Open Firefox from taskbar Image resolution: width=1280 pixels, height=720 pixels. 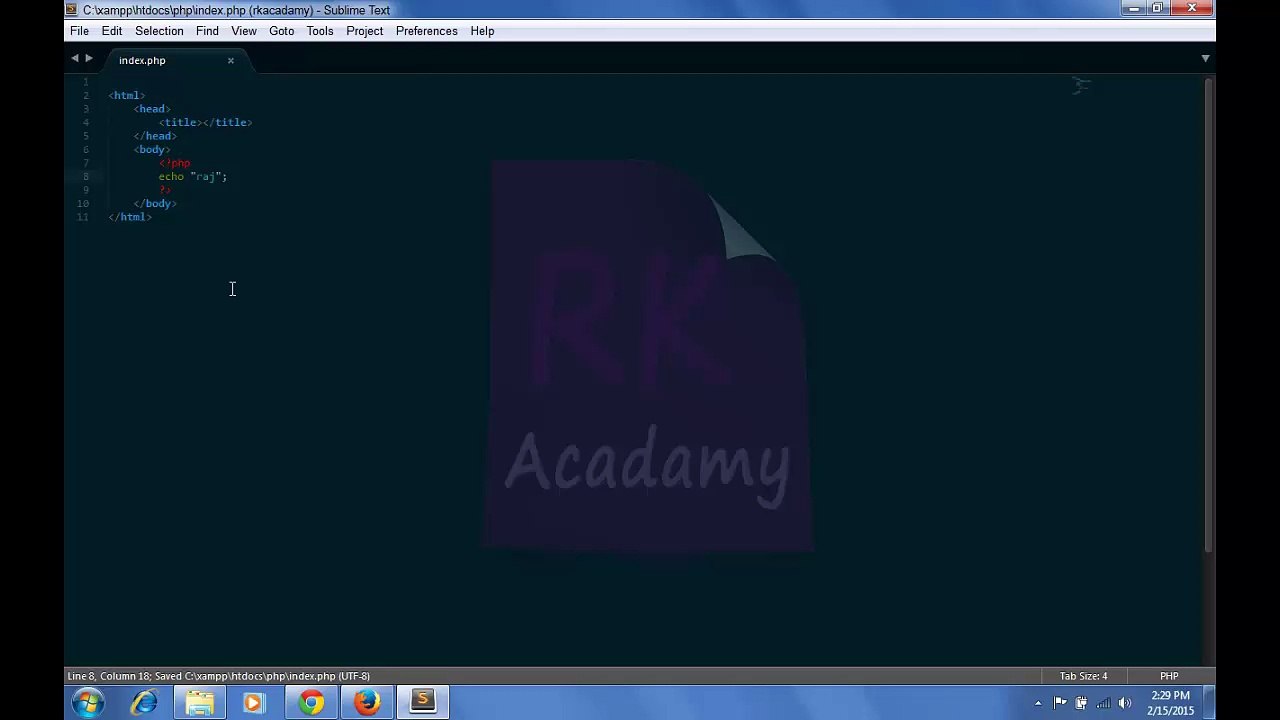[x=367, y=703]
